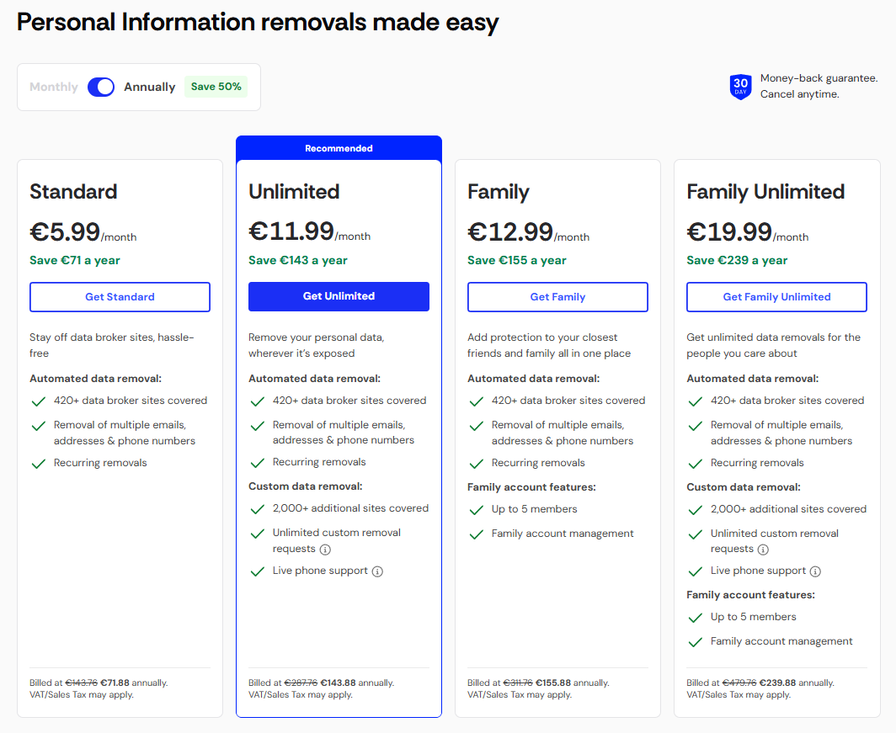Choose the Get Family Unlimited button
This screenshot has width=896, height=733.
point(776,297)
